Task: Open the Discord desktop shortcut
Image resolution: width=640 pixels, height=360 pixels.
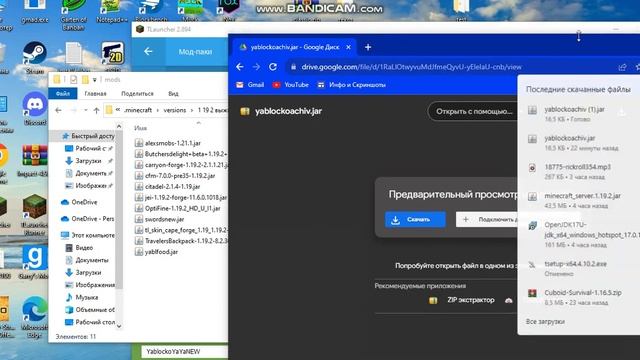Action: (35, 108)
